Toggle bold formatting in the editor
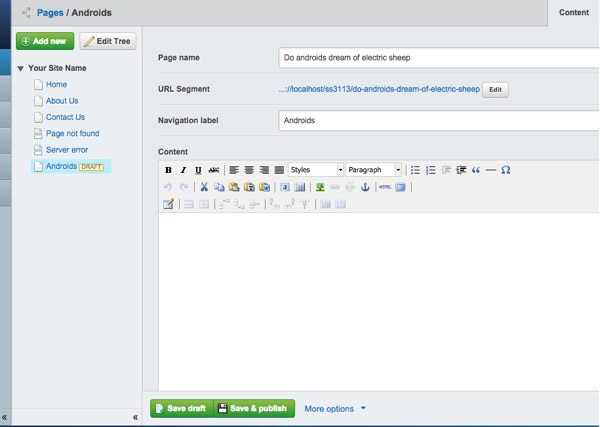Viewport: 600px width, 427px height. (168, 170)
